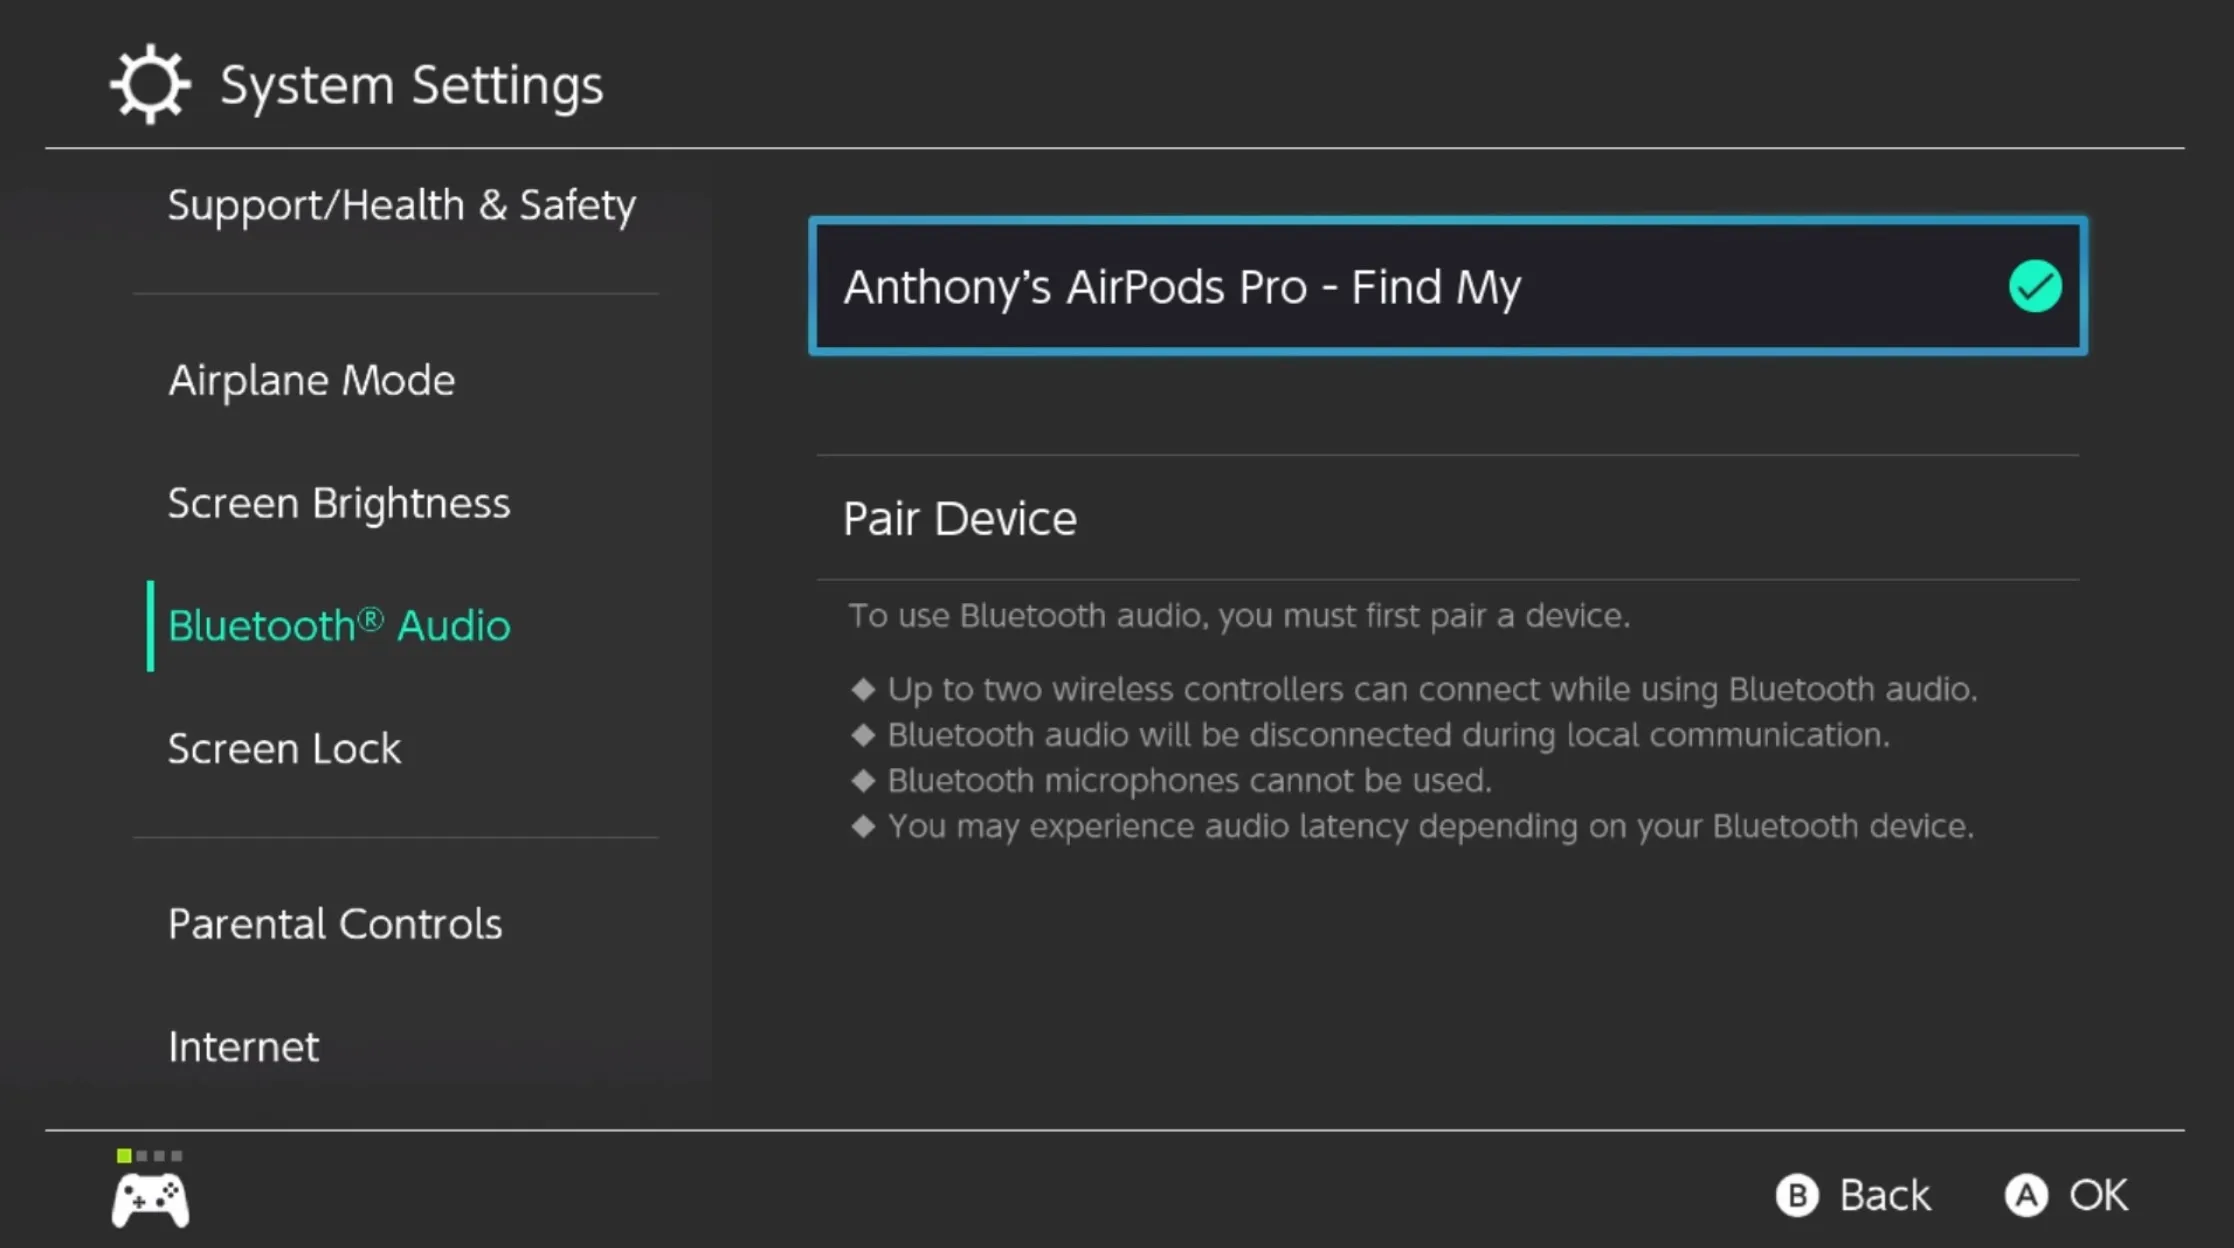This screenshot has height=1248, width=2234.
Task: Click the System Settings gear icon
Action: pyautogui.click(x=150, y=84)
